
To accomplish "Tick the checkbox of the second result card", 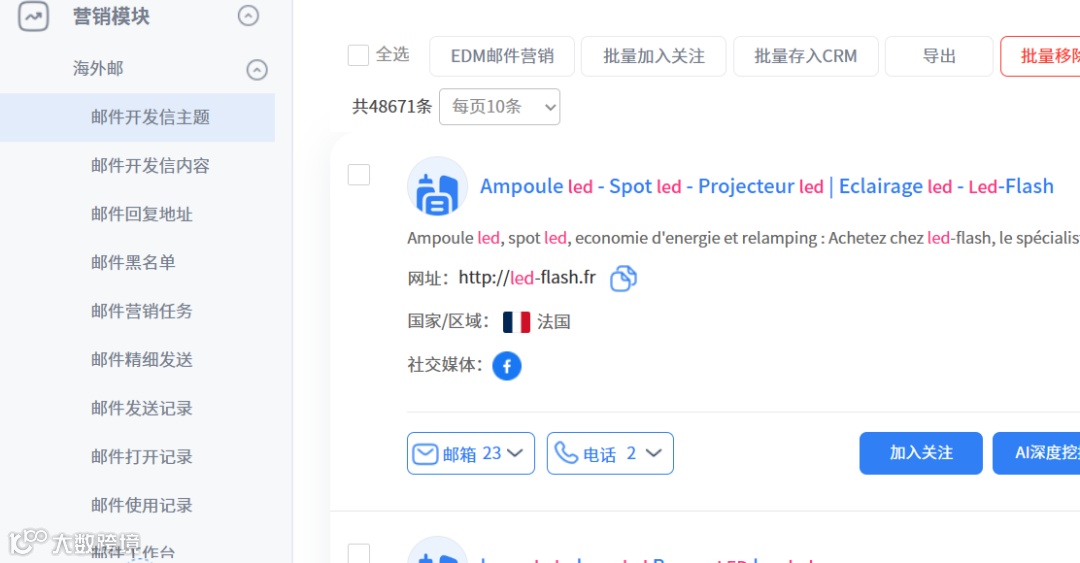I will pos(359,553).
